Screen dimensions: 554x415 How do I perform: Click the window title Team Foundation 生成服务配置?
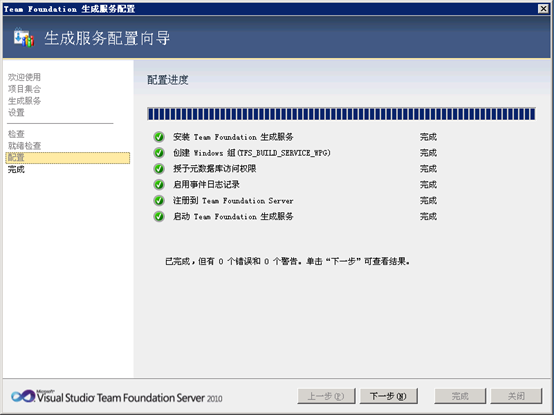(x=69, y=9)
